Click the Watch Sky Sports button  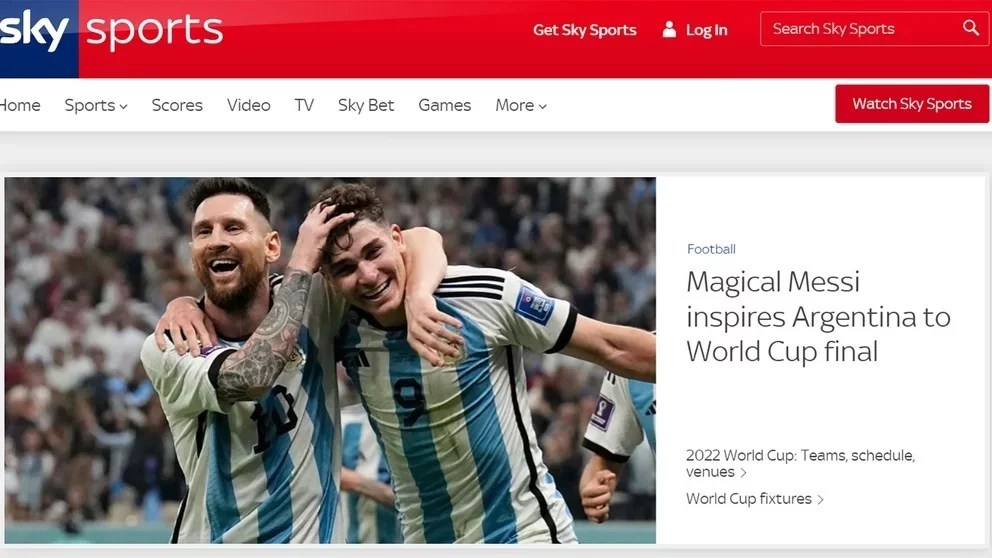(912, 104)
